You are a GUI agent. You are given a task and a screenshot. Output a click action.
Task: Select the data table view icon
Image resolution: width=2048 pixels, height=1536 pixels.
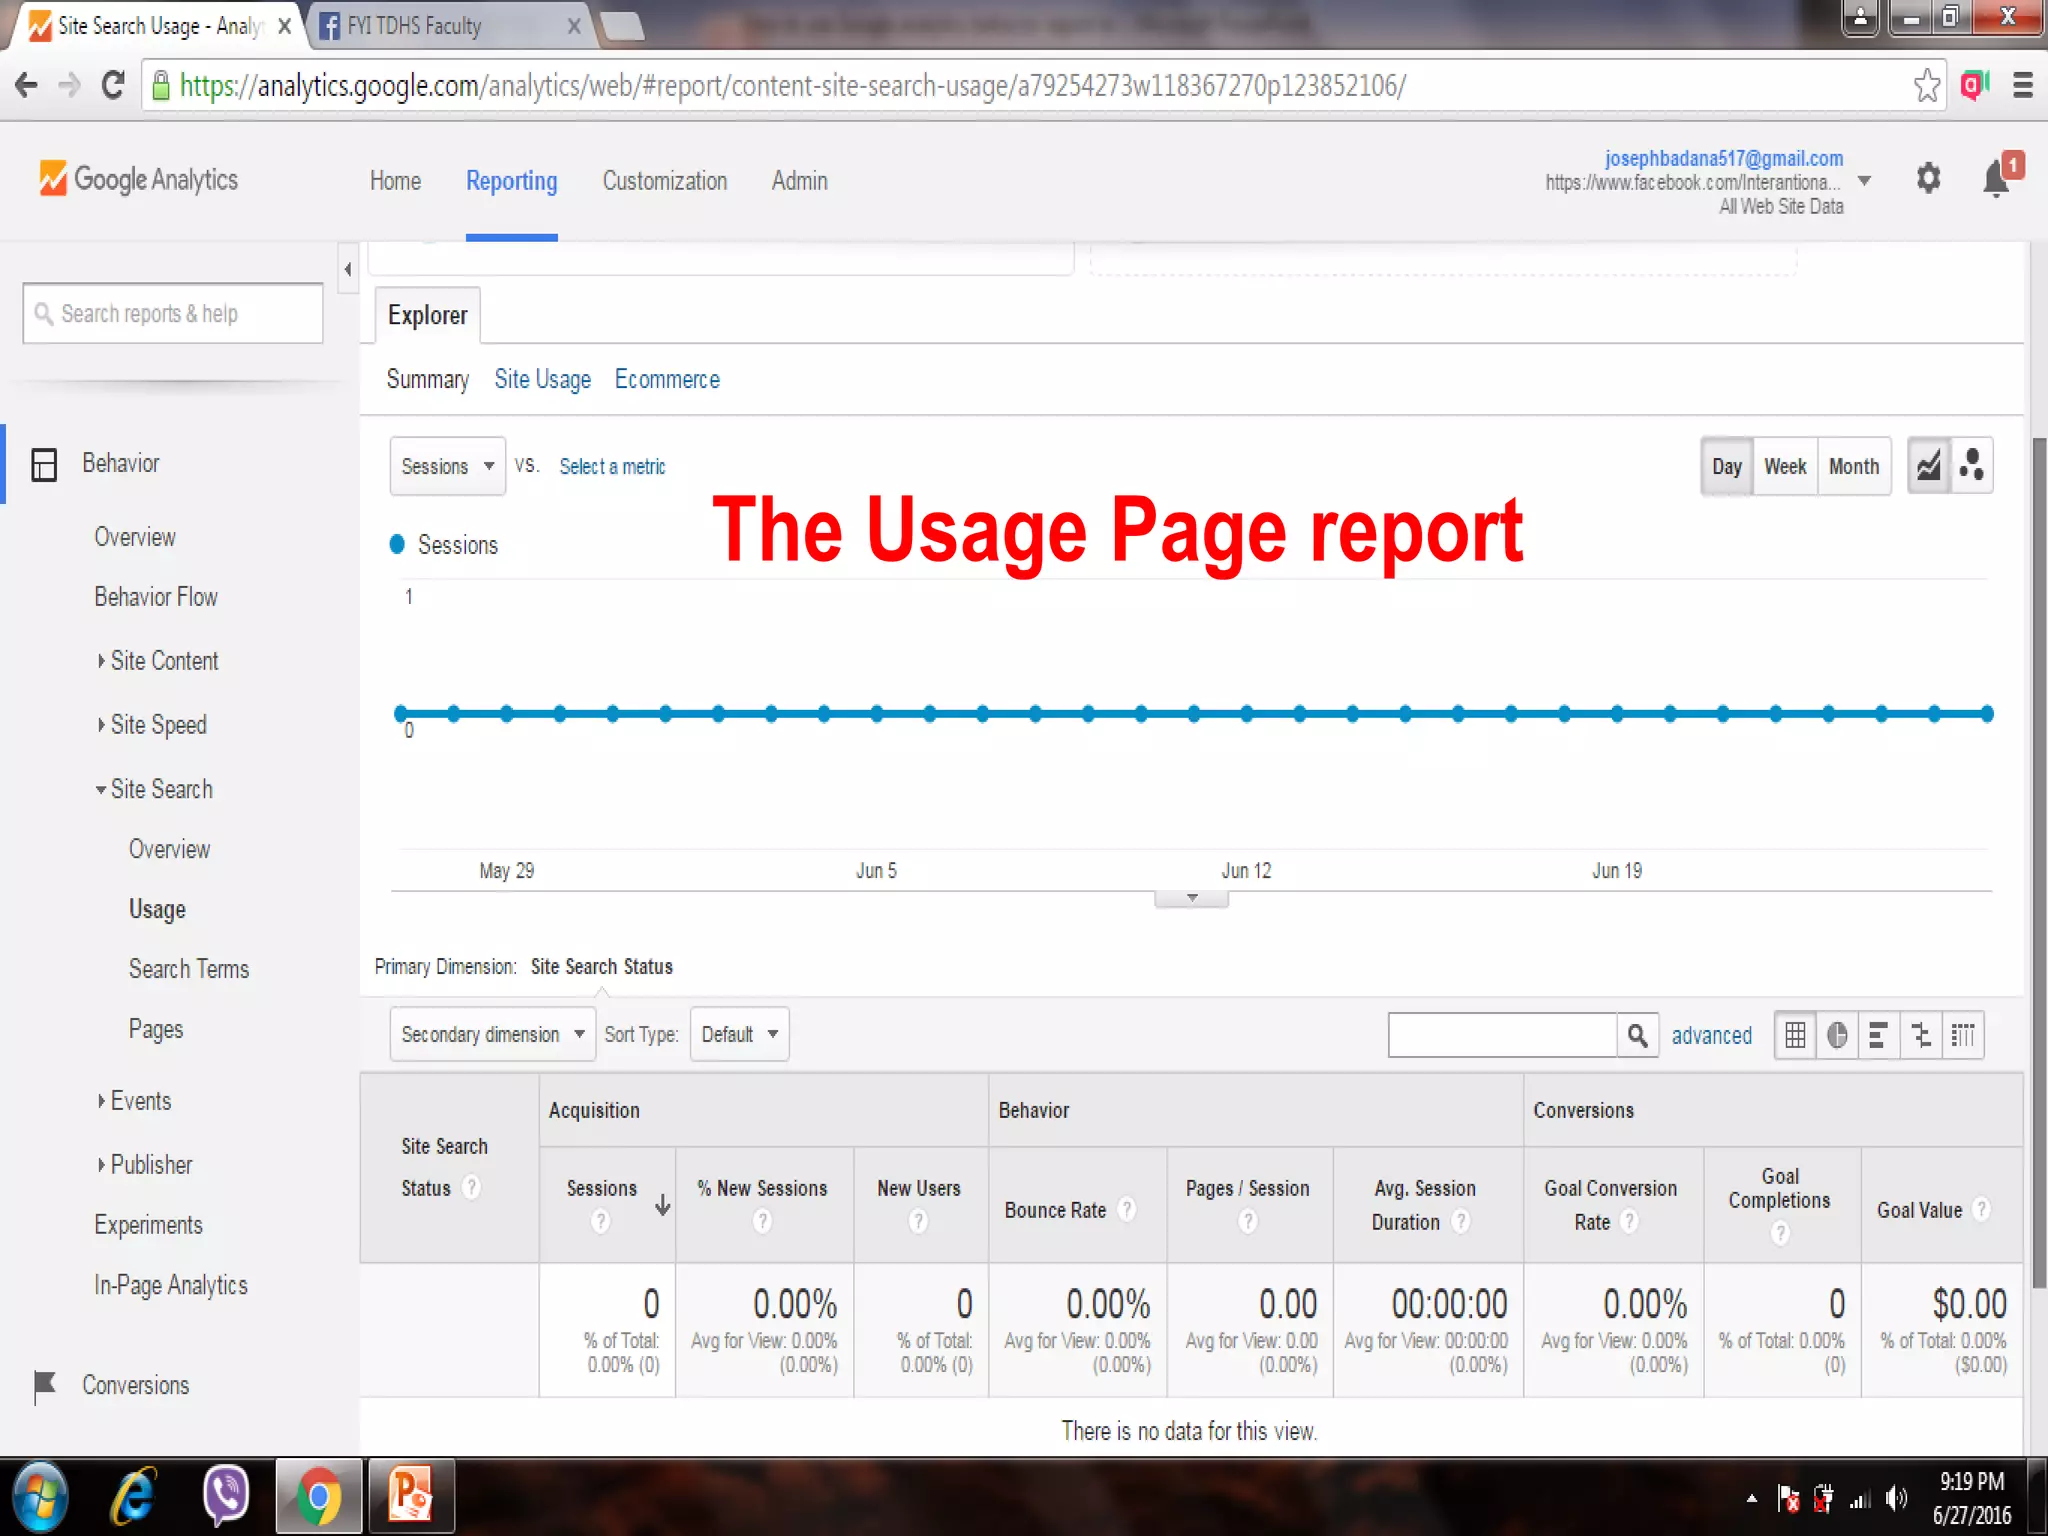tap(1795, 1035)
